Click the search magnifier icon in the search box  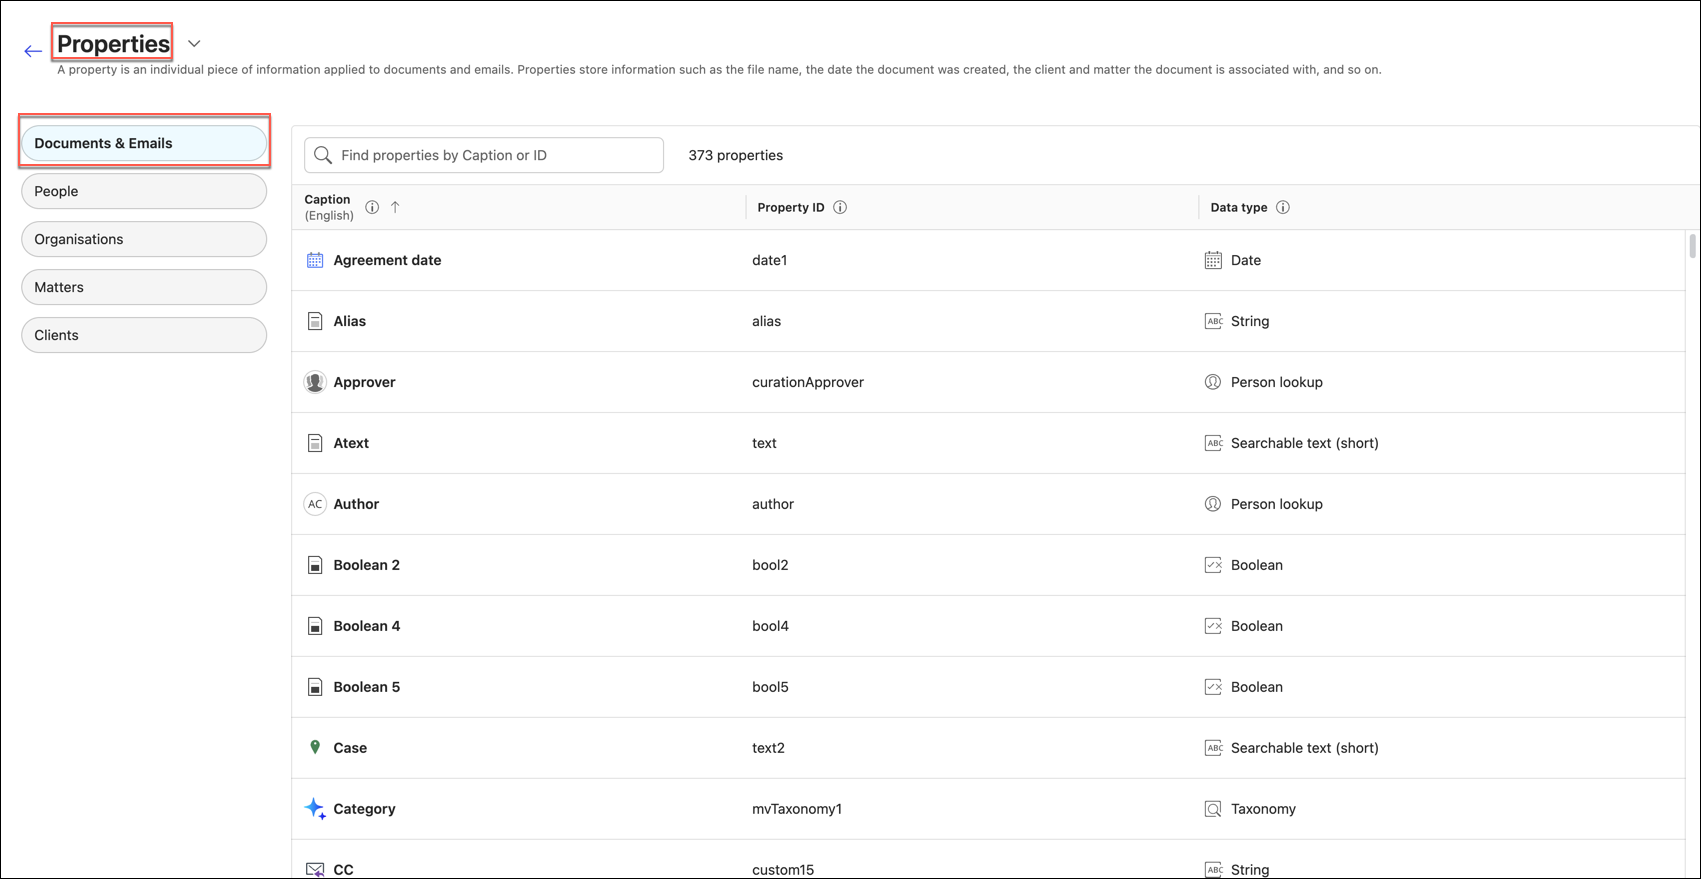323,155
